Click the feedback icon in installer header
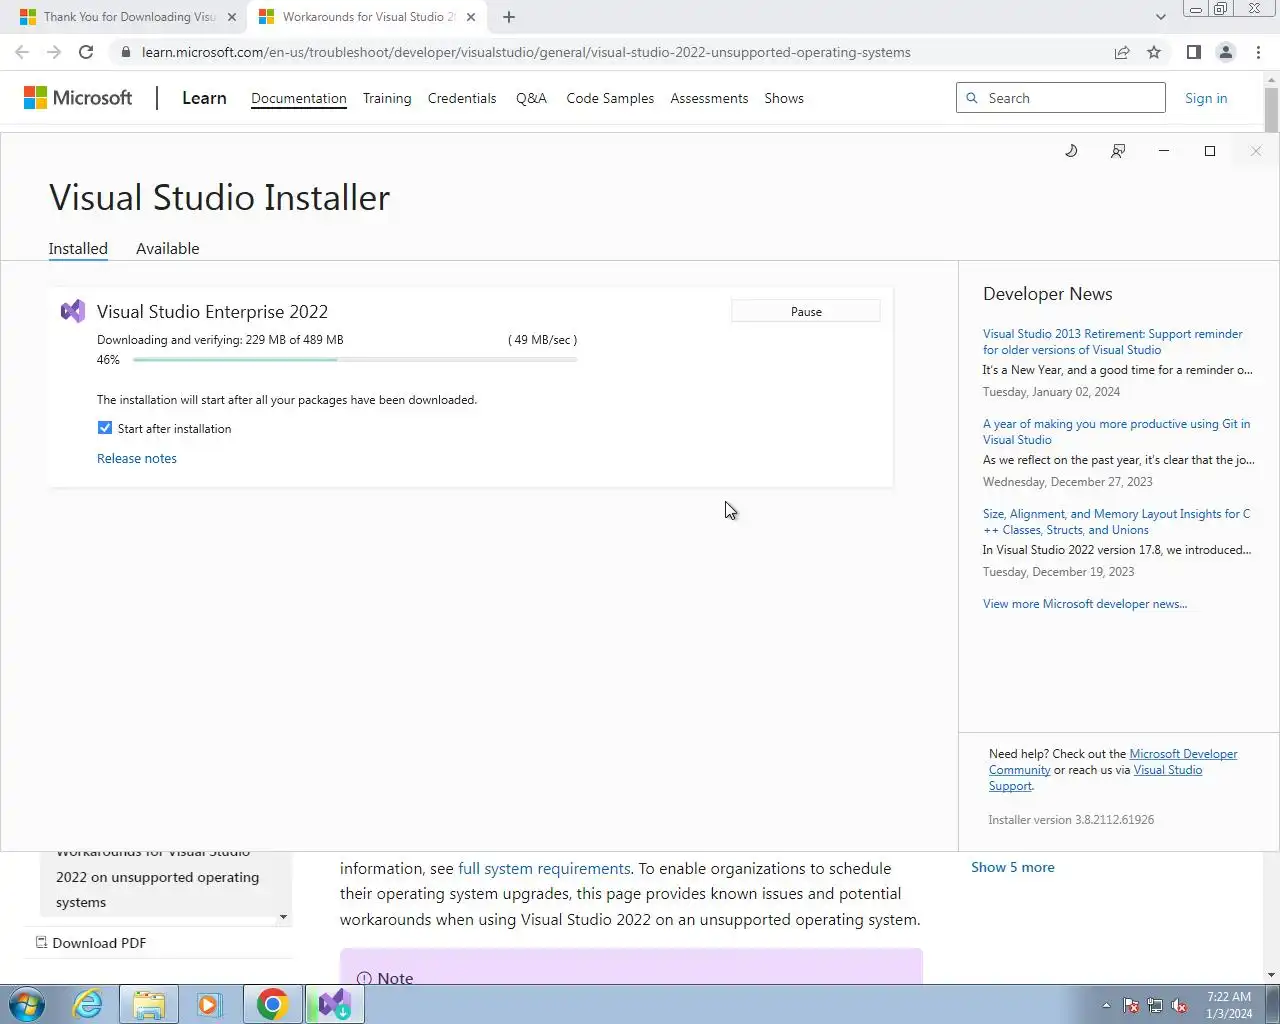Viewport: 1280px width, 1024px height. [x=1118, y=151]
